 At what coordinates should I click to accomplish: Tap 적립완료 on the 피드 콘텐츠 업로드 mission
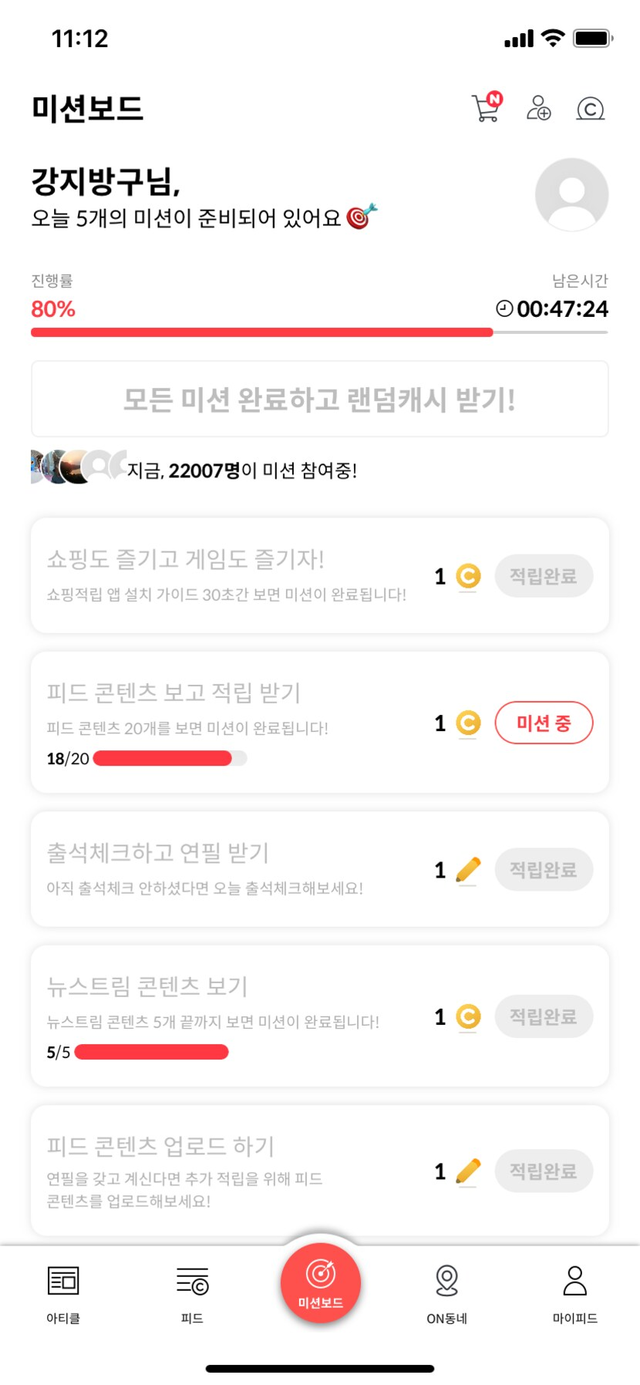[543, 1171]
